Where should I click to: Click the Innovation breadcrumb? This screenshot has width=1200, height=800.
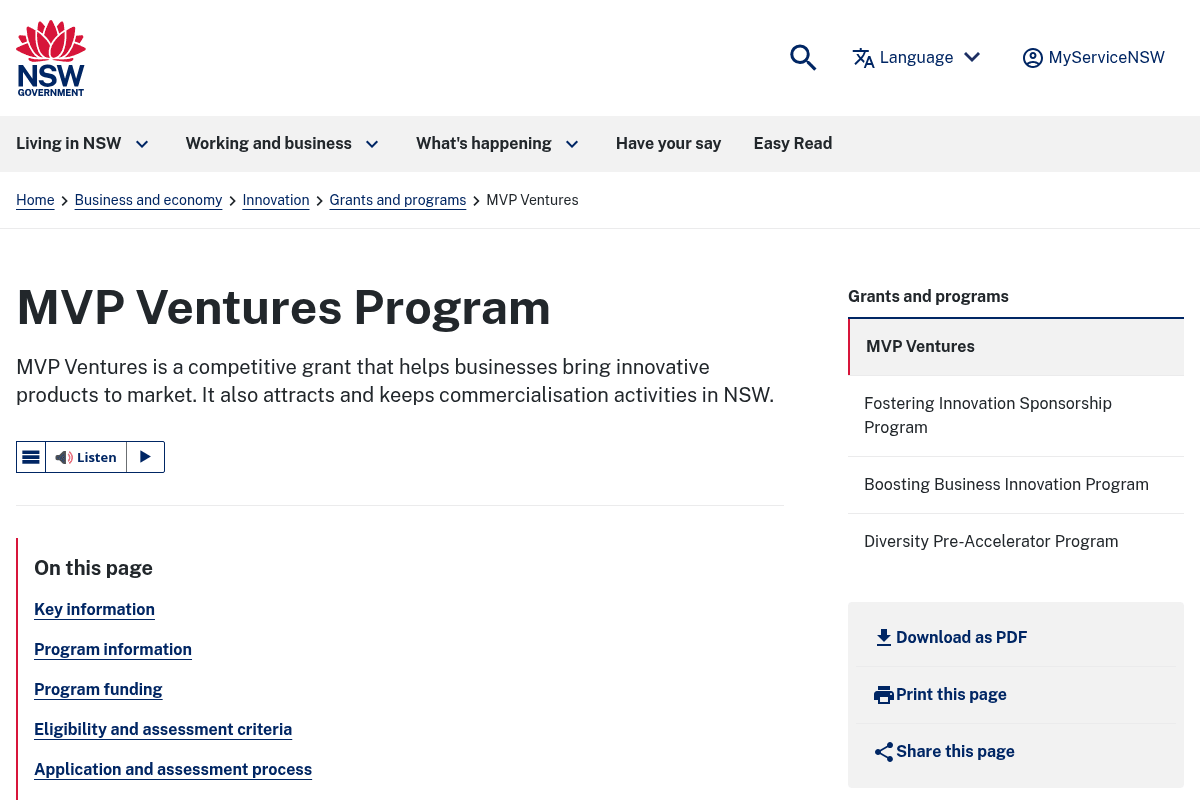[x=276, y=200]
